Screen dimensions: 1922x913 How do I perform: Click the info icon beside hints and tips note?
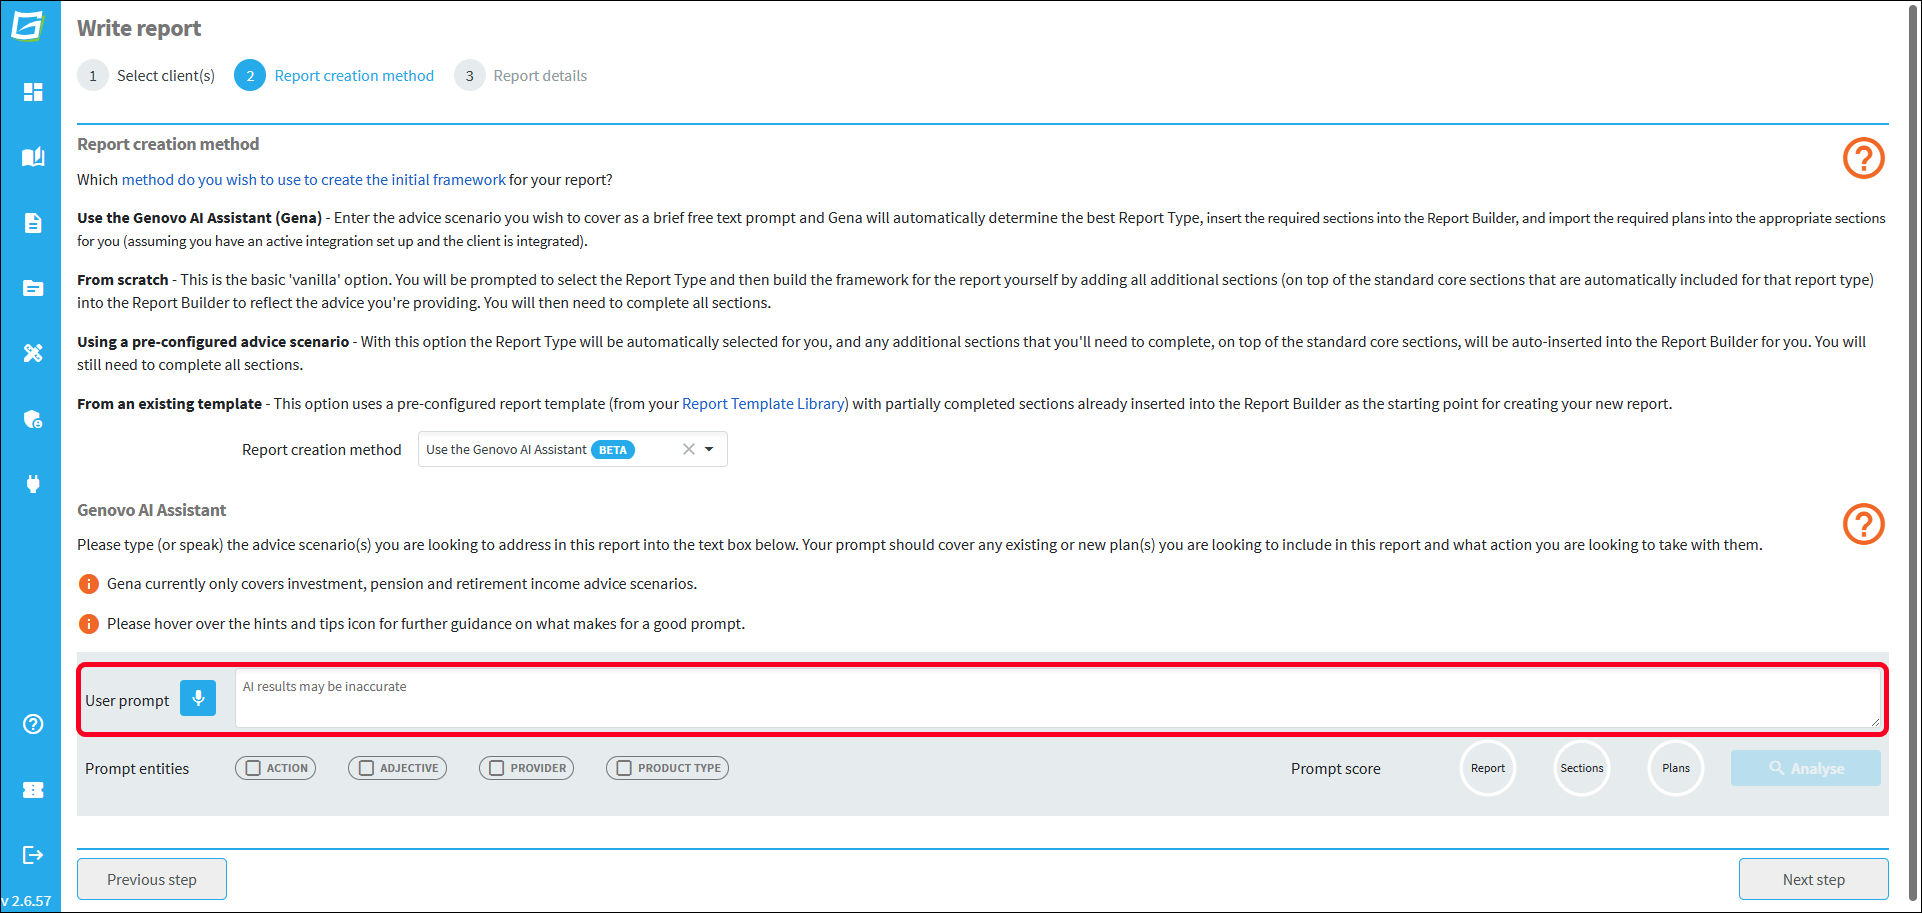(x=88, y=624)
